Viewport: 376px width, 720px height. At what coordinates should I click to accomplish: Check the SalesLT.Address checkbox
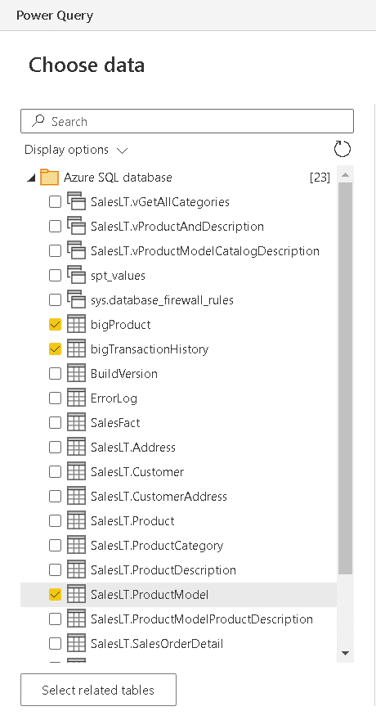[55, 447]
